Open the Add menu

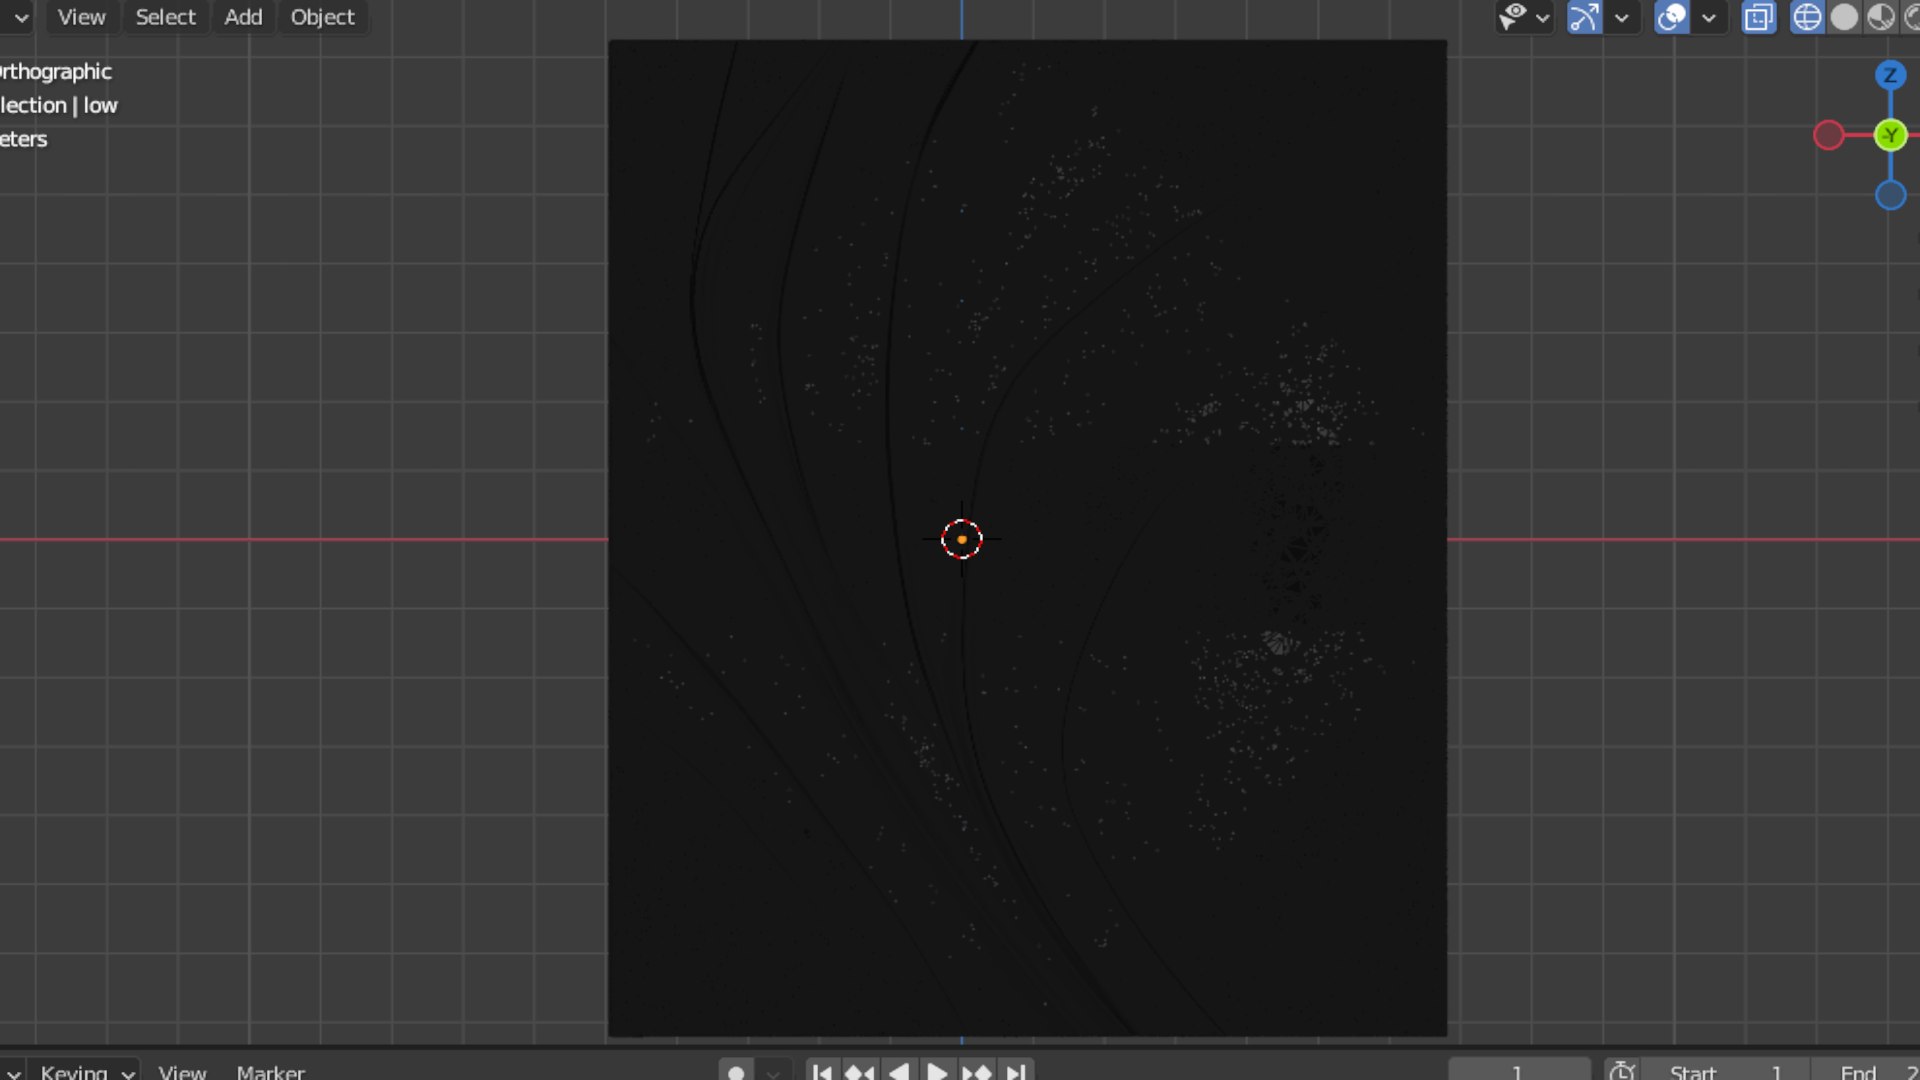(x=243, y=17)
